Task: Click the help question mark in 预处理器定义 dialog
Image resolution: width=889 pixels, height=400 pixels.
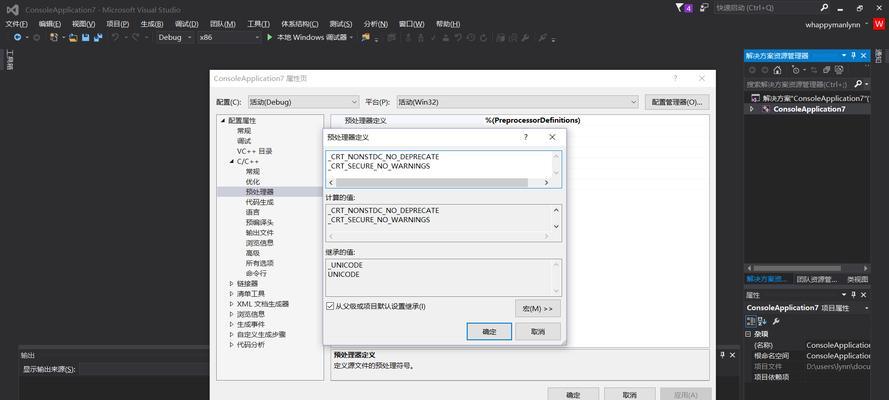Action: (526, 137)
